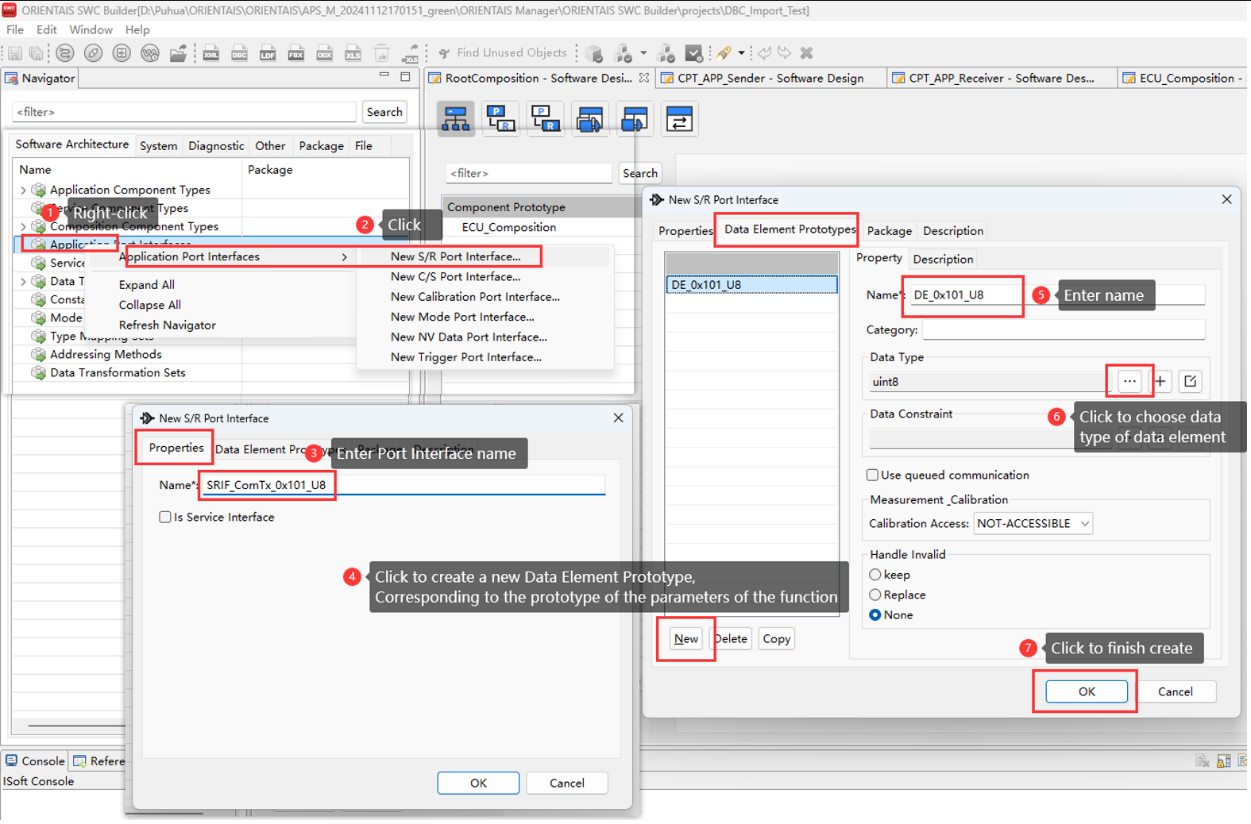This screenshot has height=824, width=1251.
Task: Choose New C/S Port Interface menu entry
Action: 455,277
